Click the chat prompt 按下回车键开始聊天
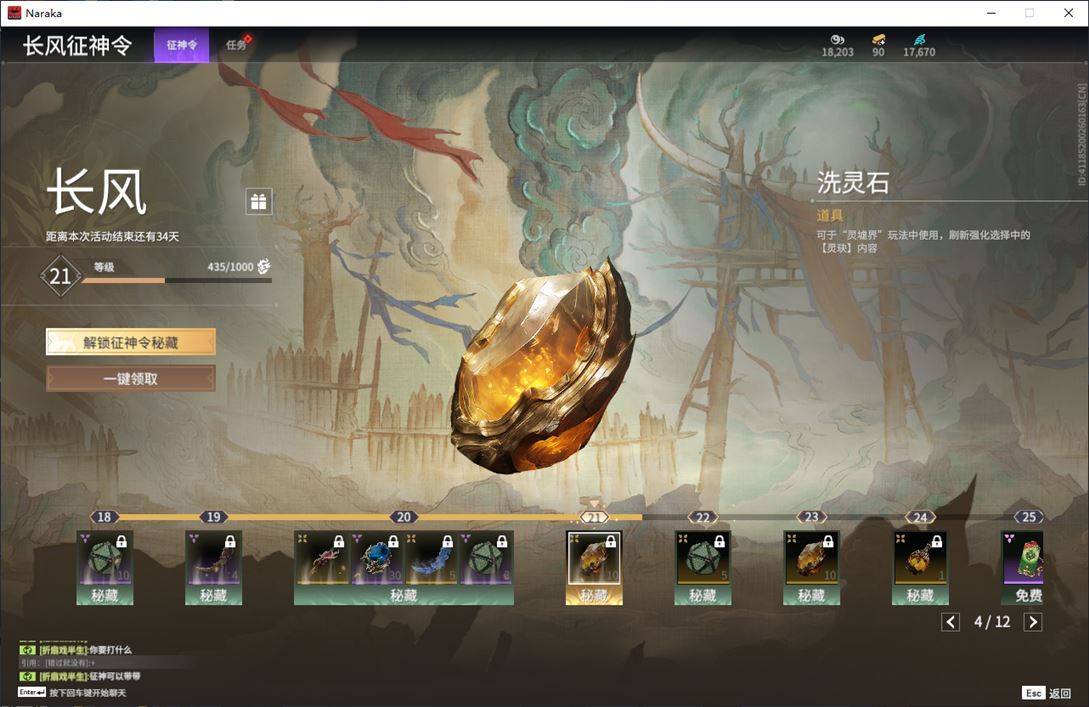Image resolution: width=1089 pixels, height=707 pixels. [x=88, y=692]
